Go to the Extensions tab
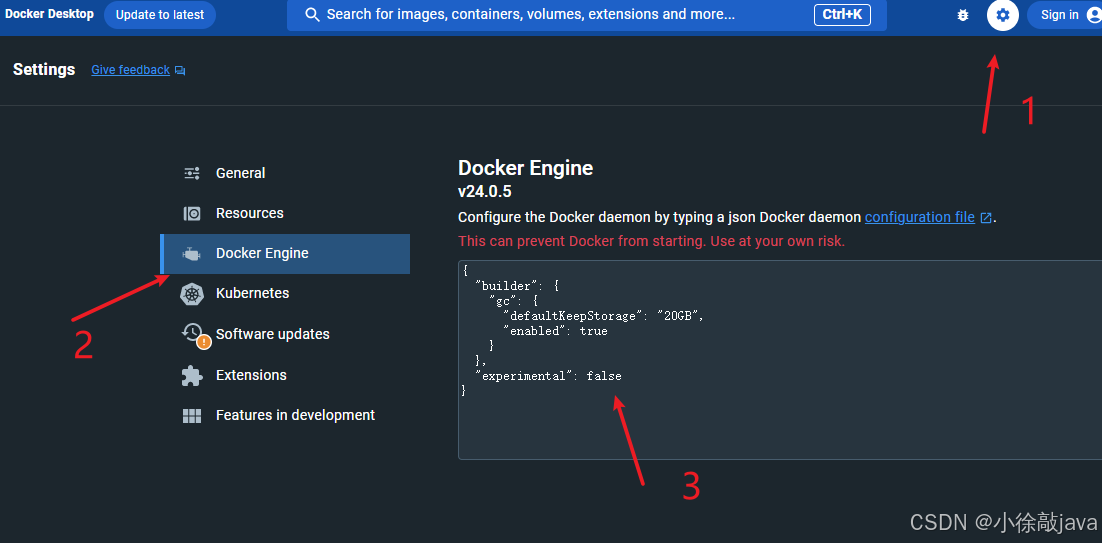 [285, 375]
